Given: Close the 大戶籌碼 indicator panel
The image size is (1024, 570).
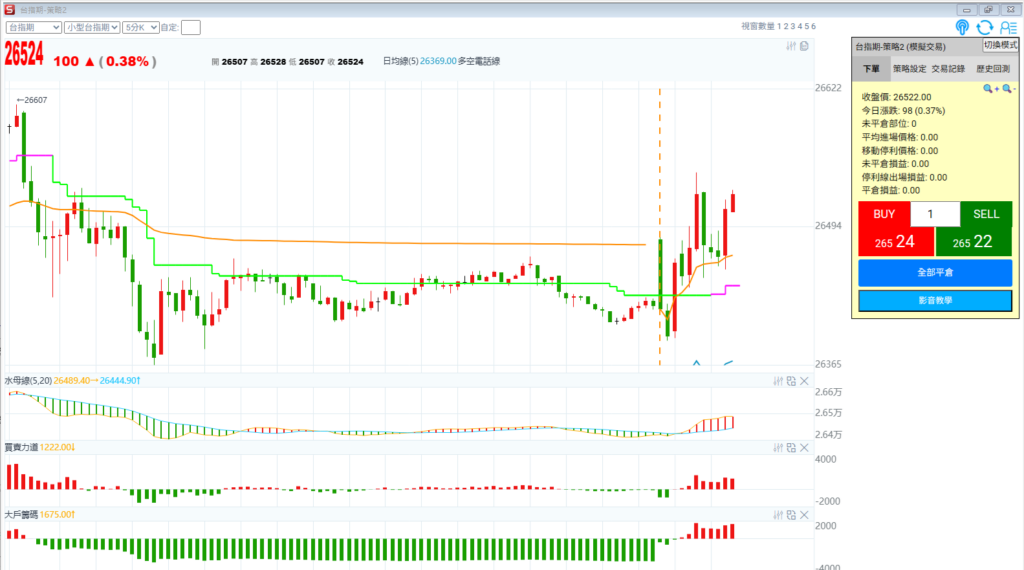Looking at the screenshot, I should (804, 514).
